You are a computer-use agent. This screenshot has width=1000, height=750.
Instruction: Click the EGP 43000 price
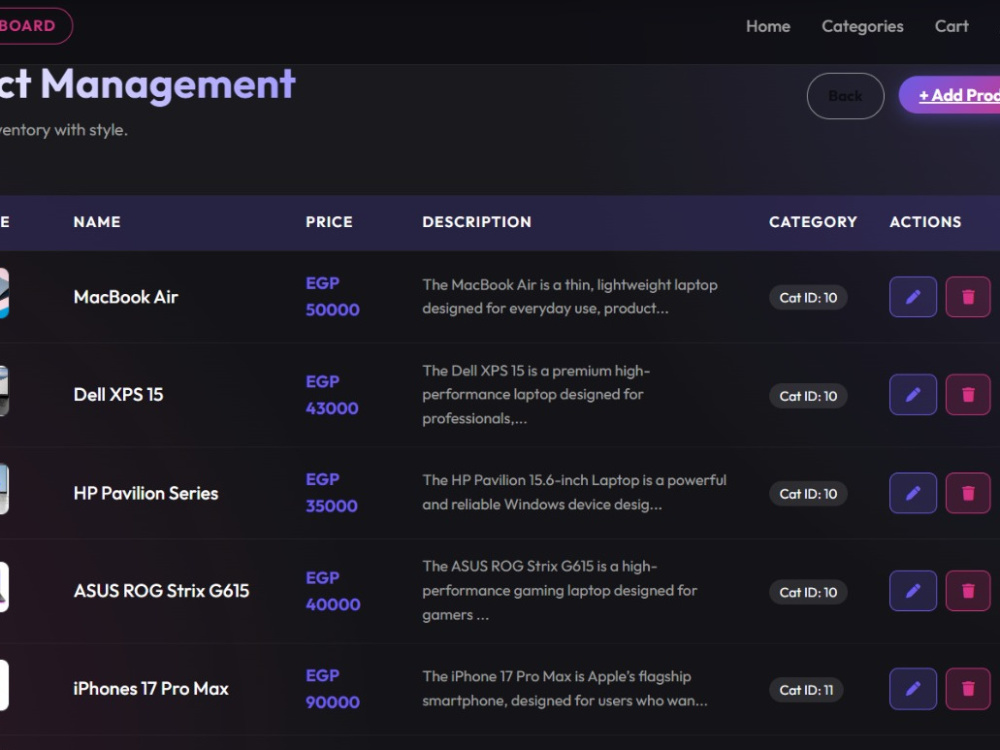(332, 395)
